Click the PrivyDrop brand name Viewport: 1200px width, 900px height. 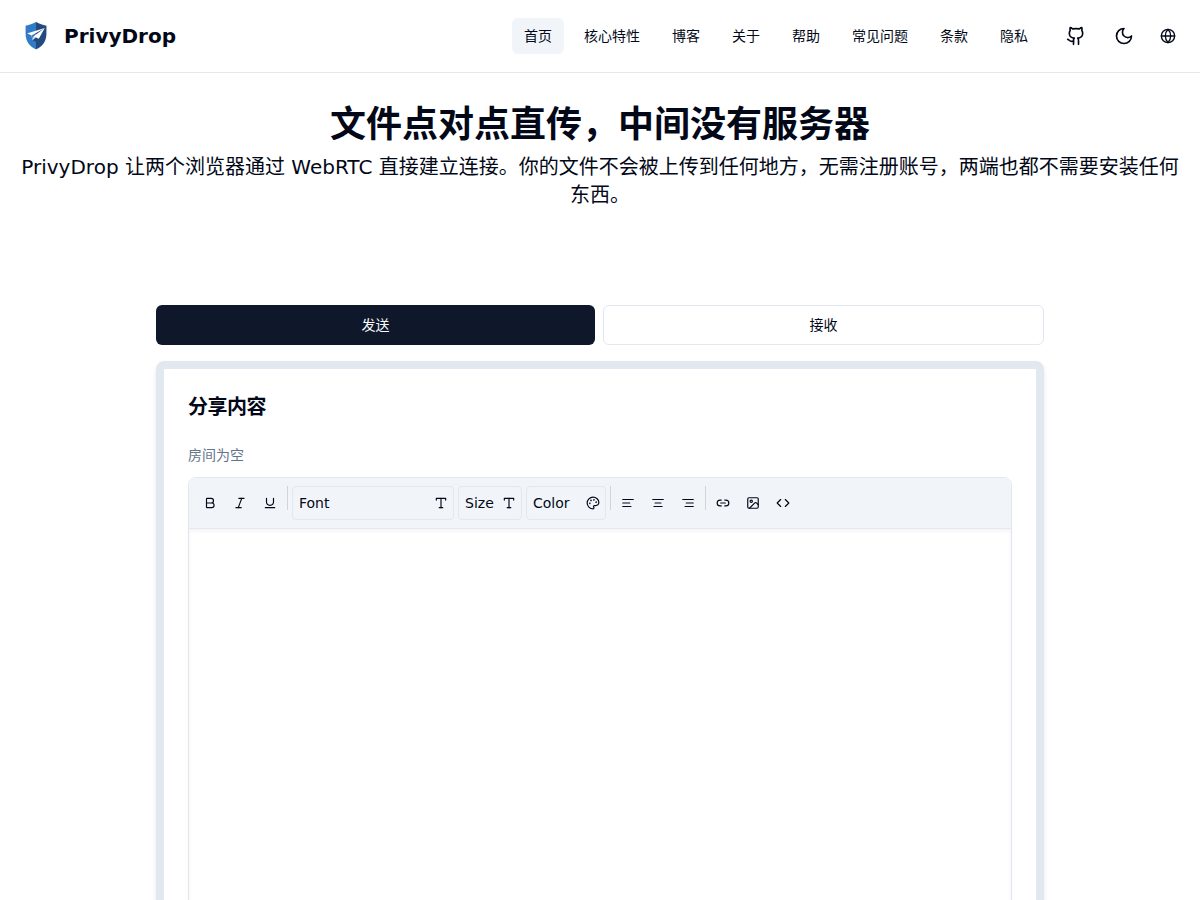coord(120,36)
